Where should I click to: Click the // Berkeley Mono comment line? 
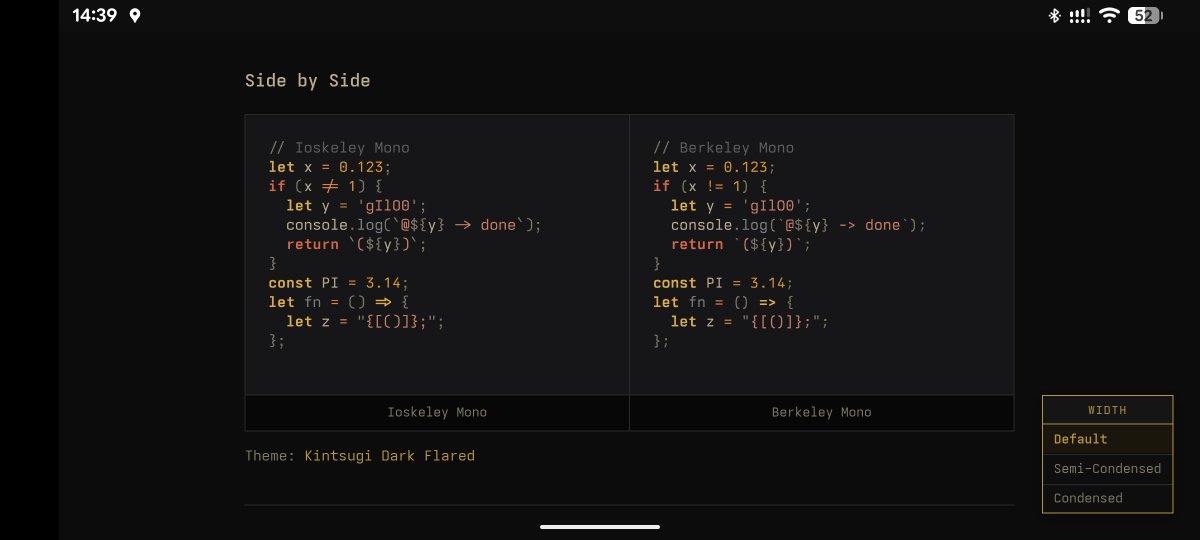coord(724,148)
